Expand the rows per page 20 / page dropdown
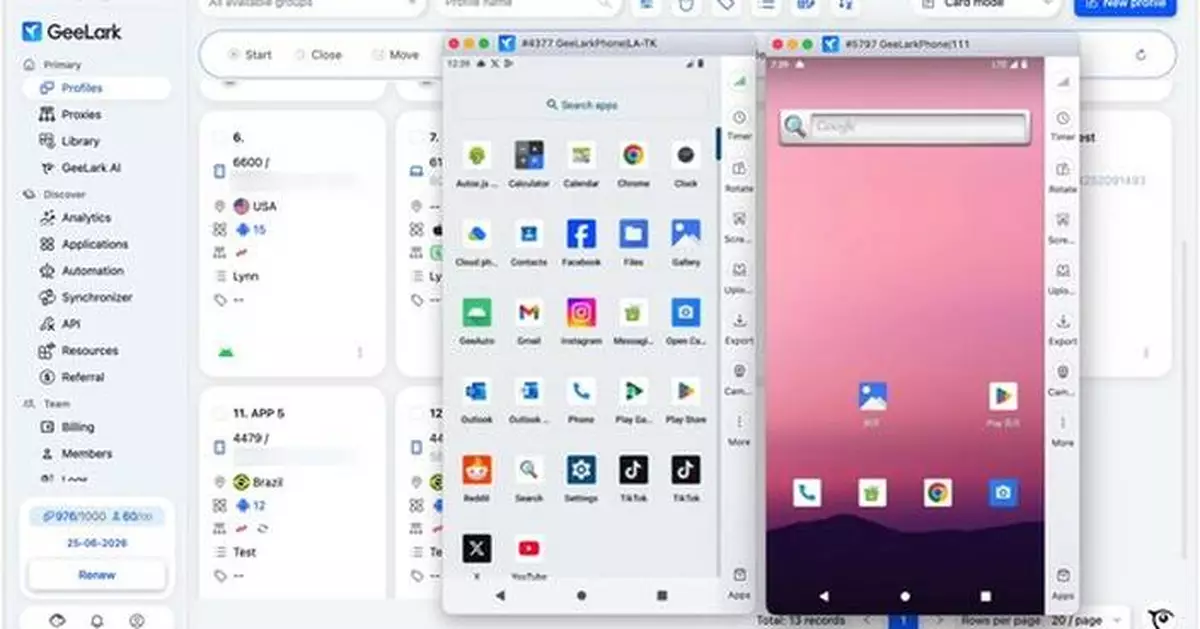The height and width of the screenshot is (629, 1200). point(1088,620)
